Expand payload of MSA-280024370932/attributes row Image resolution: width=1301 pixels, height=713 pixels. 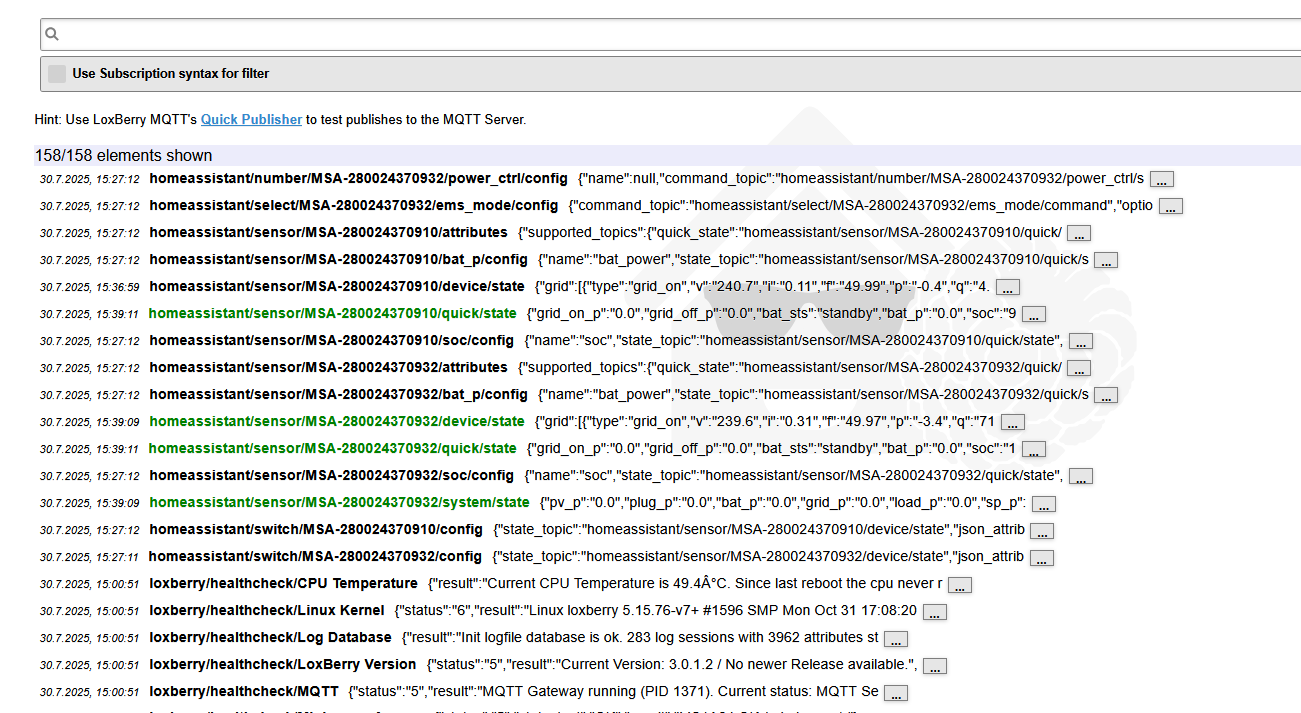click(1078, 368)
